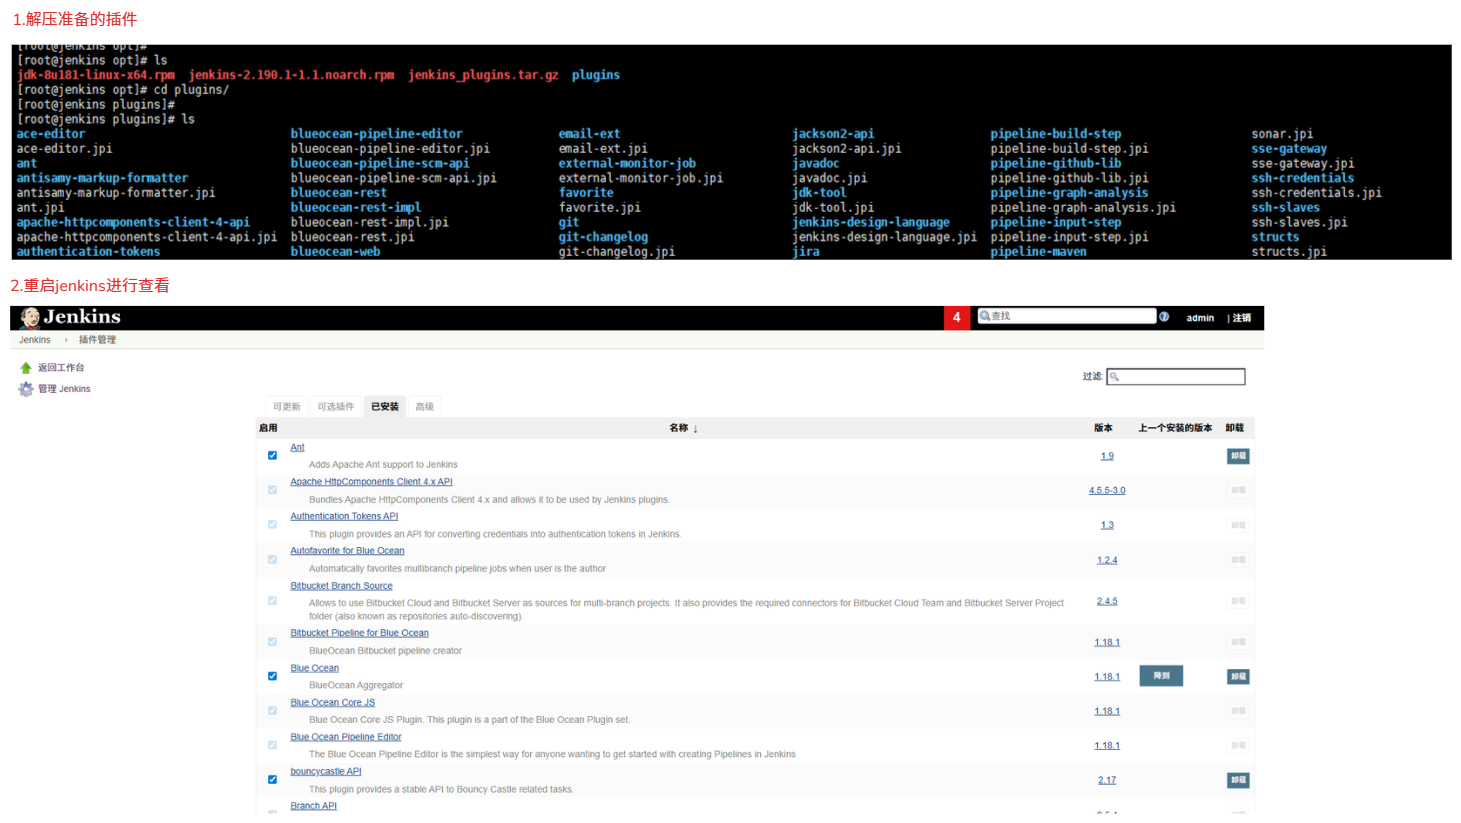Click the disabled 卸载 button for Apache HttpComponents
The height and width of the screenshot is (823, 1461).
(x=1238, y=490)
